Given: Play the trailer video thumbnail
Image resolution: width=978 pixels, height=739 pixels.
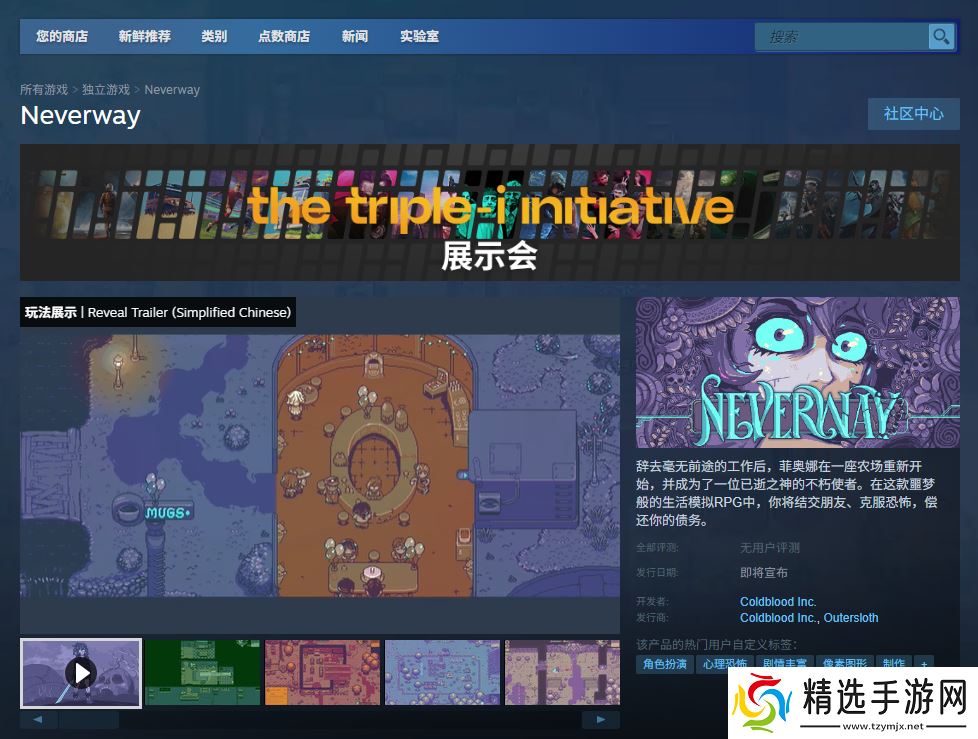Looking at the screenshot, I should [x=81, y=672].
